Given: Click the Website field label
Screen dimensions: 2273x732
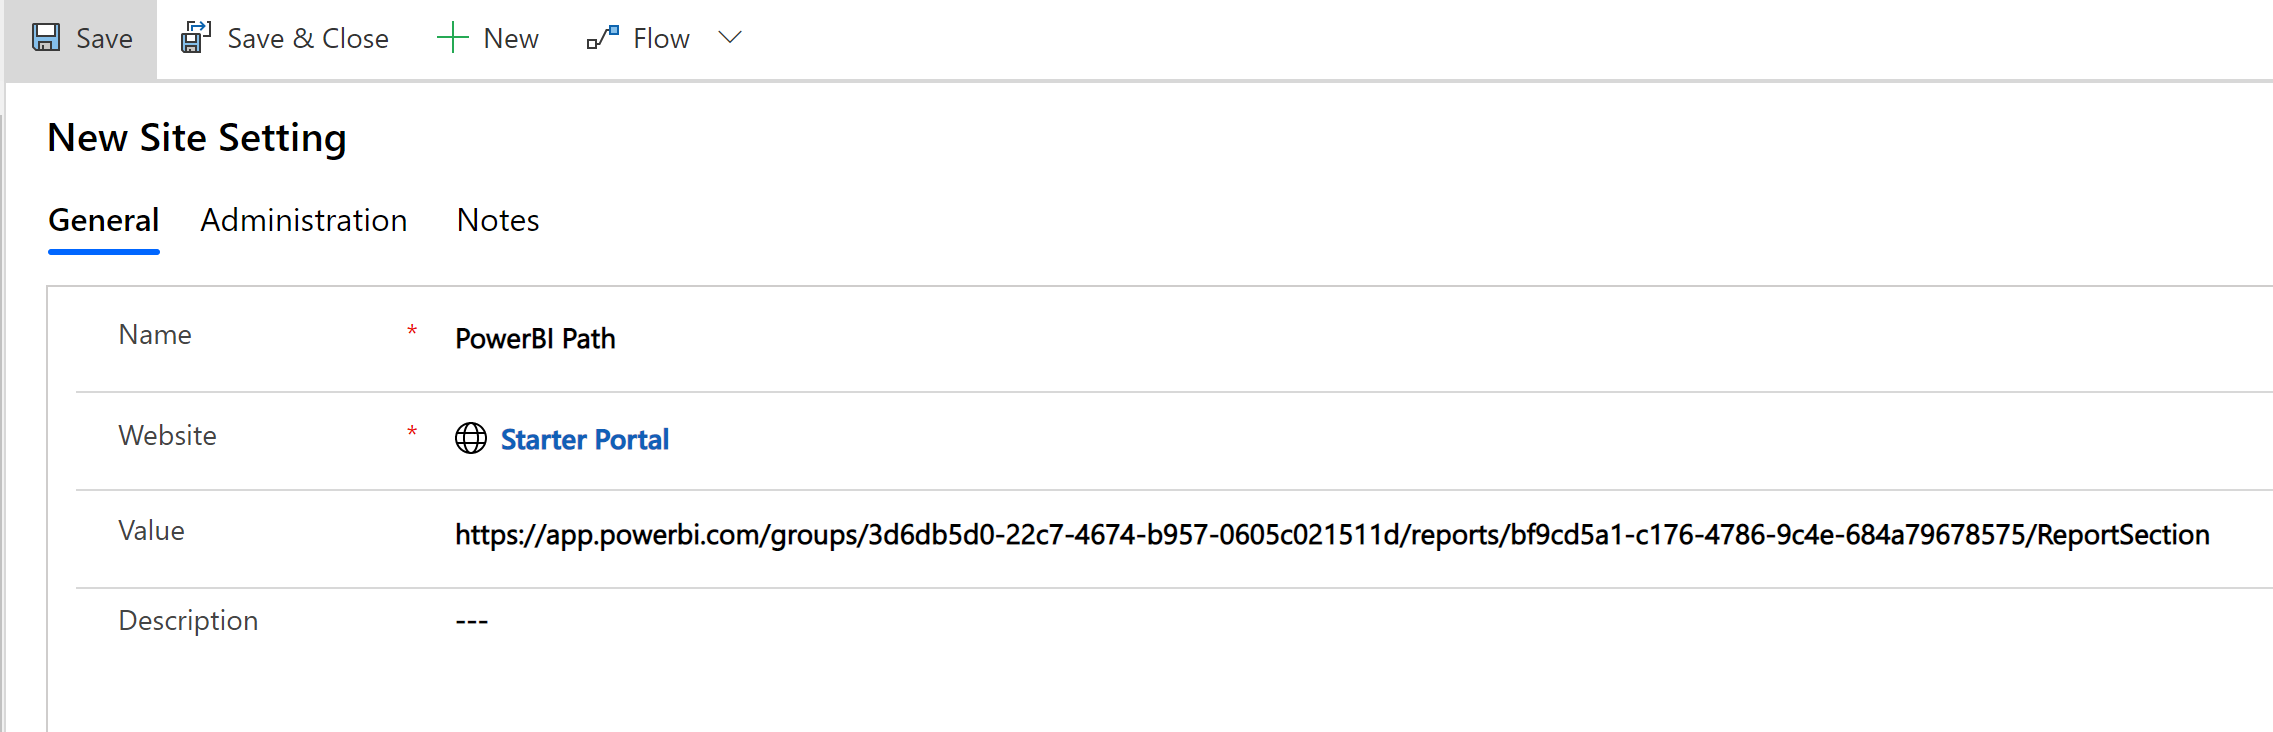Looking at the screenshot, I should [167, 435].
